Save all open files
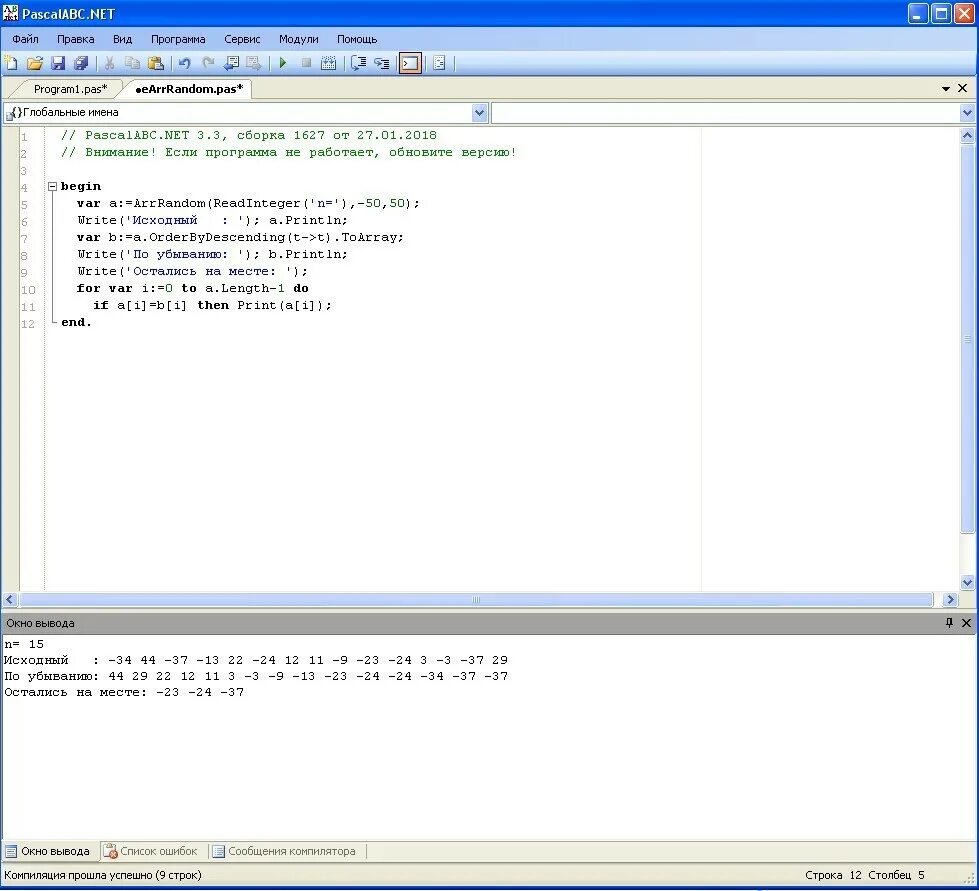Viewport: 979px width, 891px height. tap(81, 63)
